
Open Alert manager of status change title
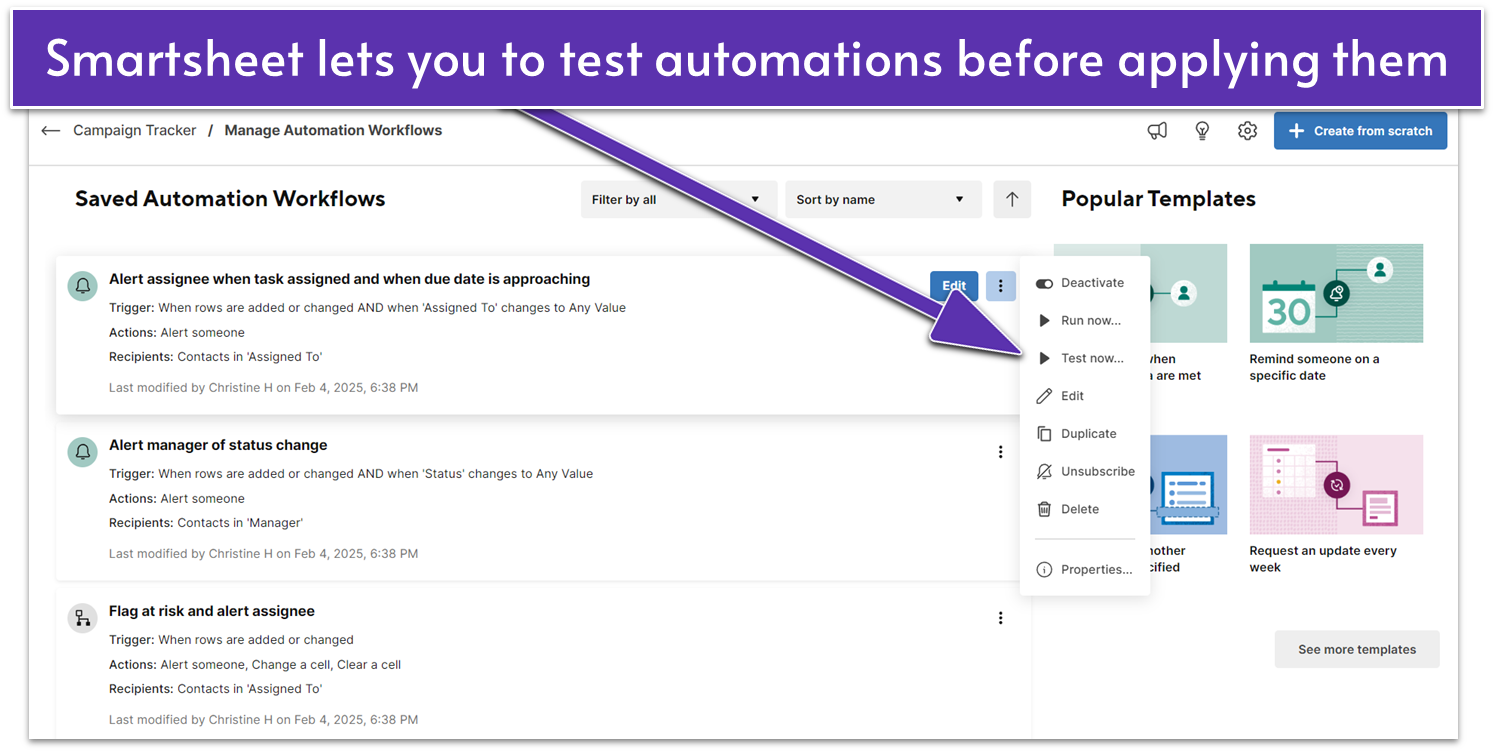(x=218, y=445)
